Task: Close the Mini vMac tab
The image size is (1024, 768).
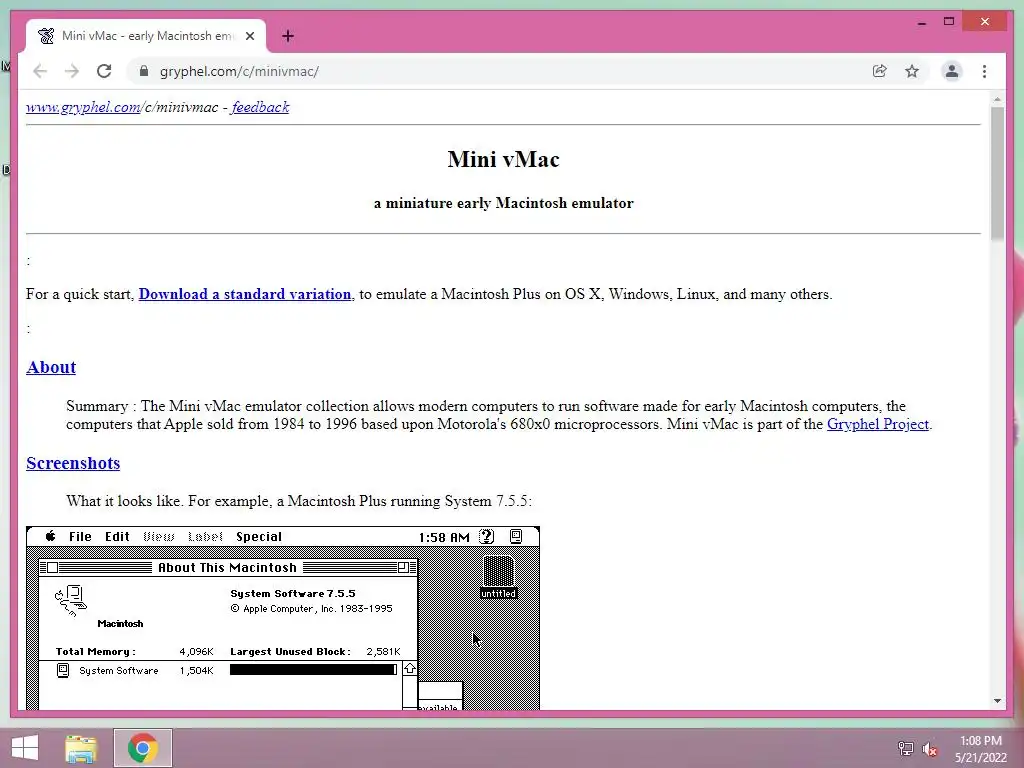Action: click(x=250, y=36)
